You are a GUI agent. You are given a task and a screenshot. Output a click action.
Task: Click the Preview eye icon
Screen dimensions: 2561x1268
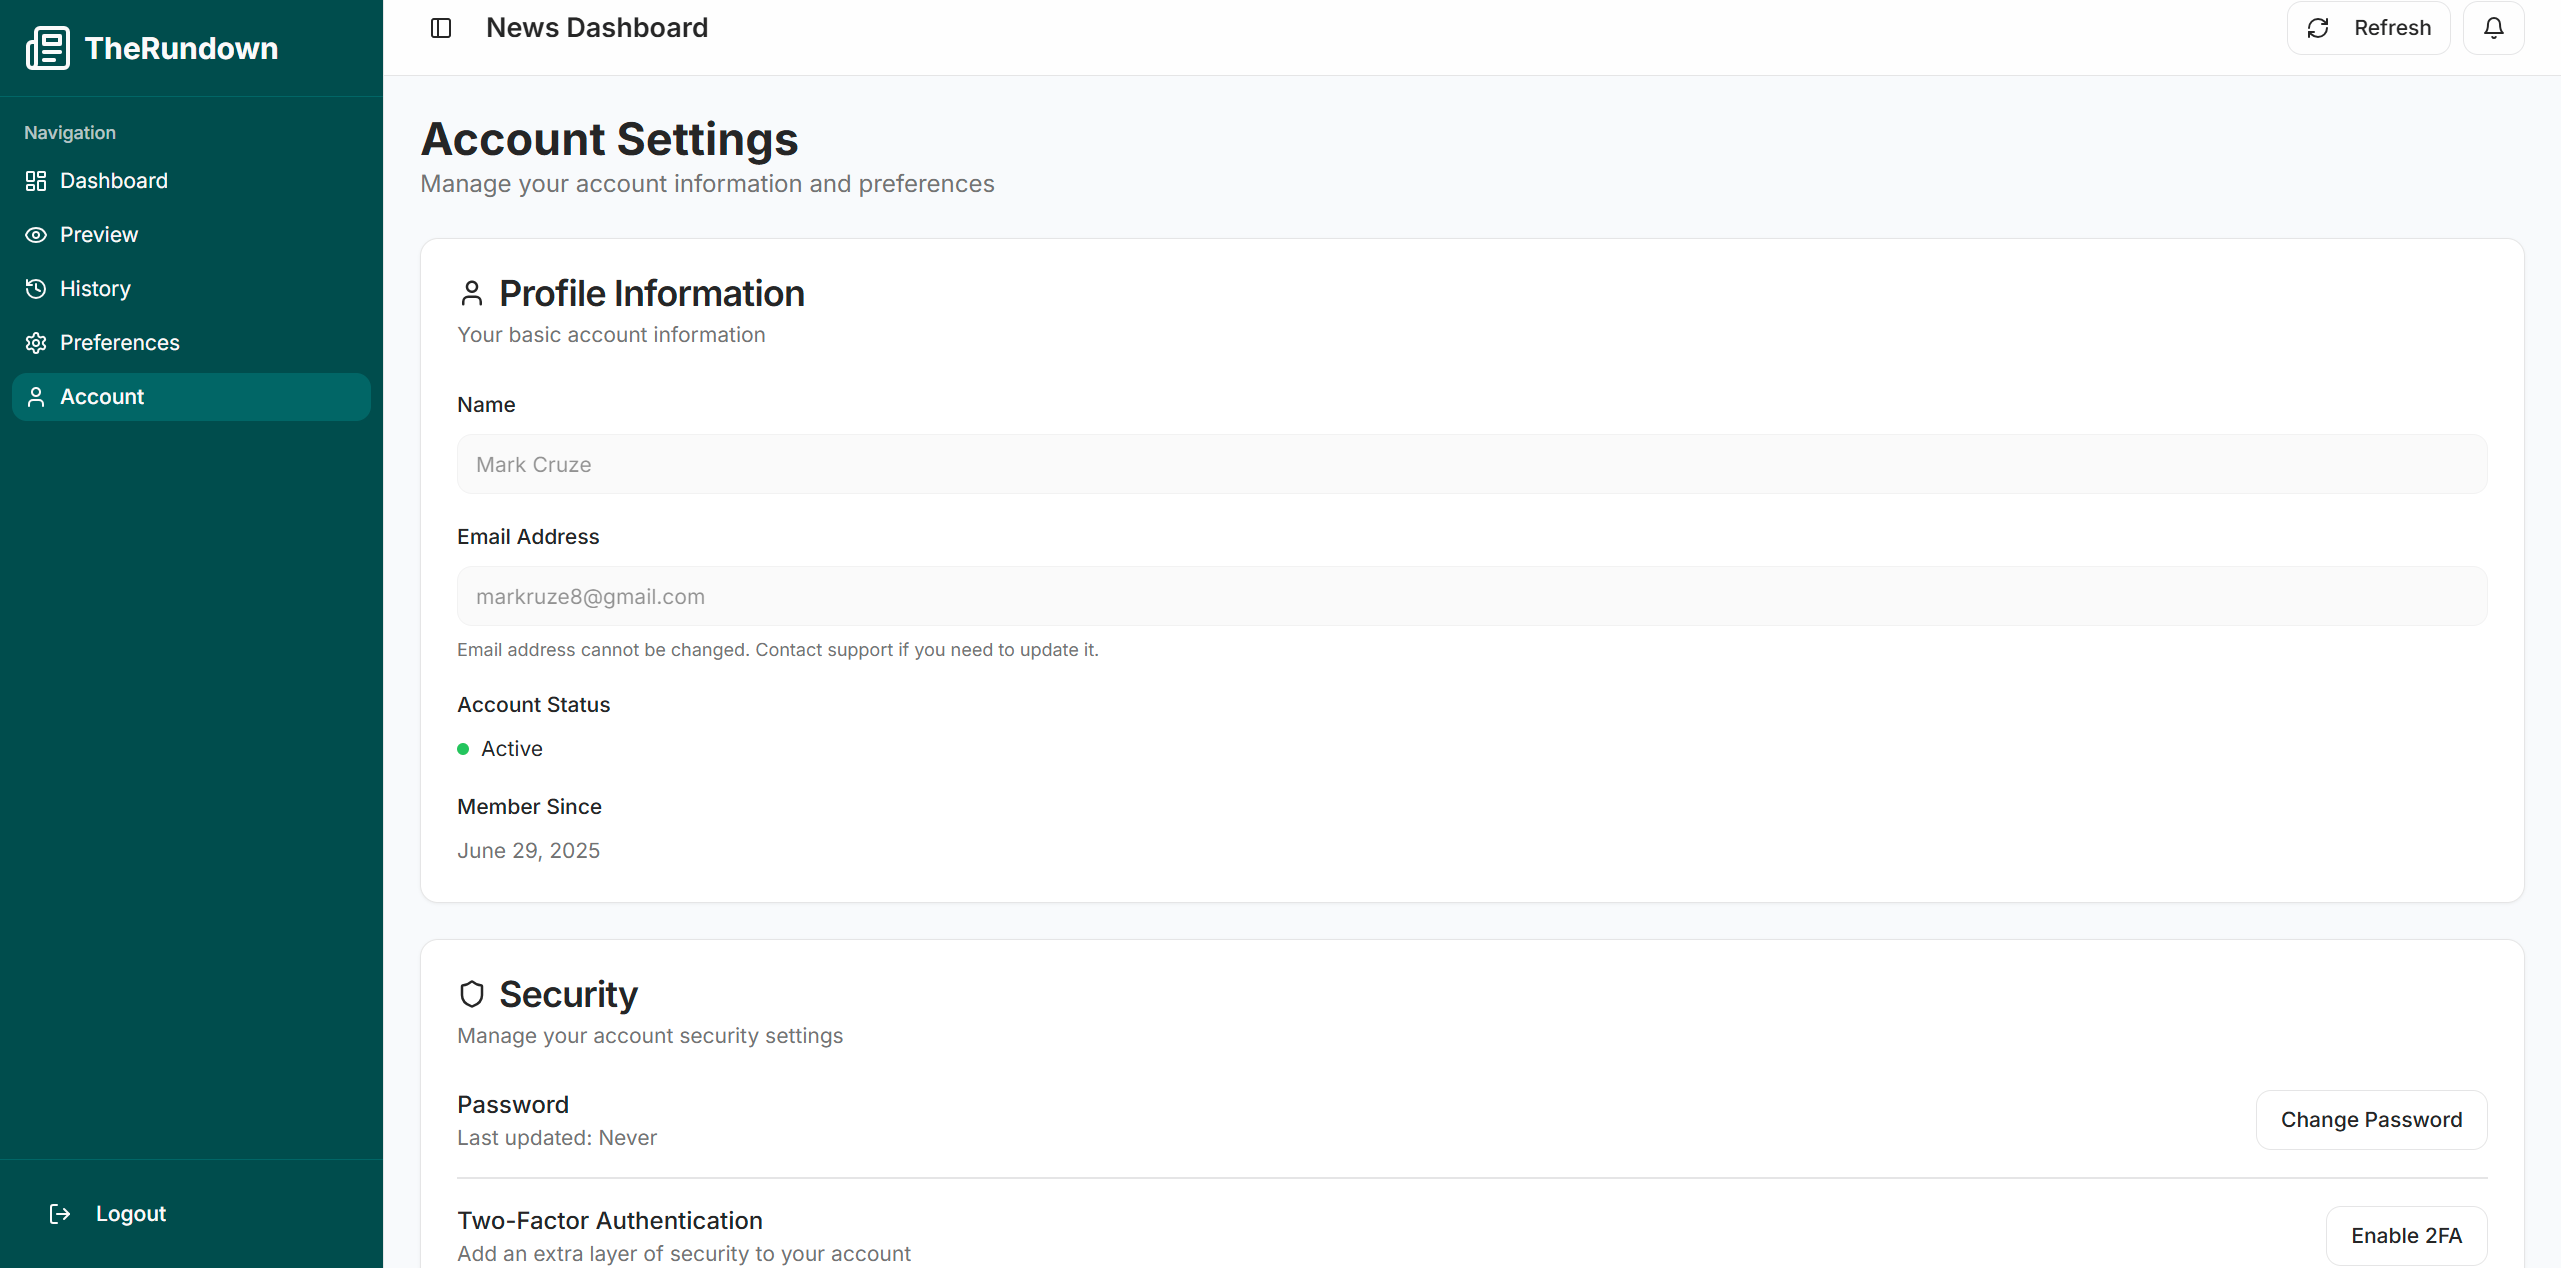coord(36,235)
